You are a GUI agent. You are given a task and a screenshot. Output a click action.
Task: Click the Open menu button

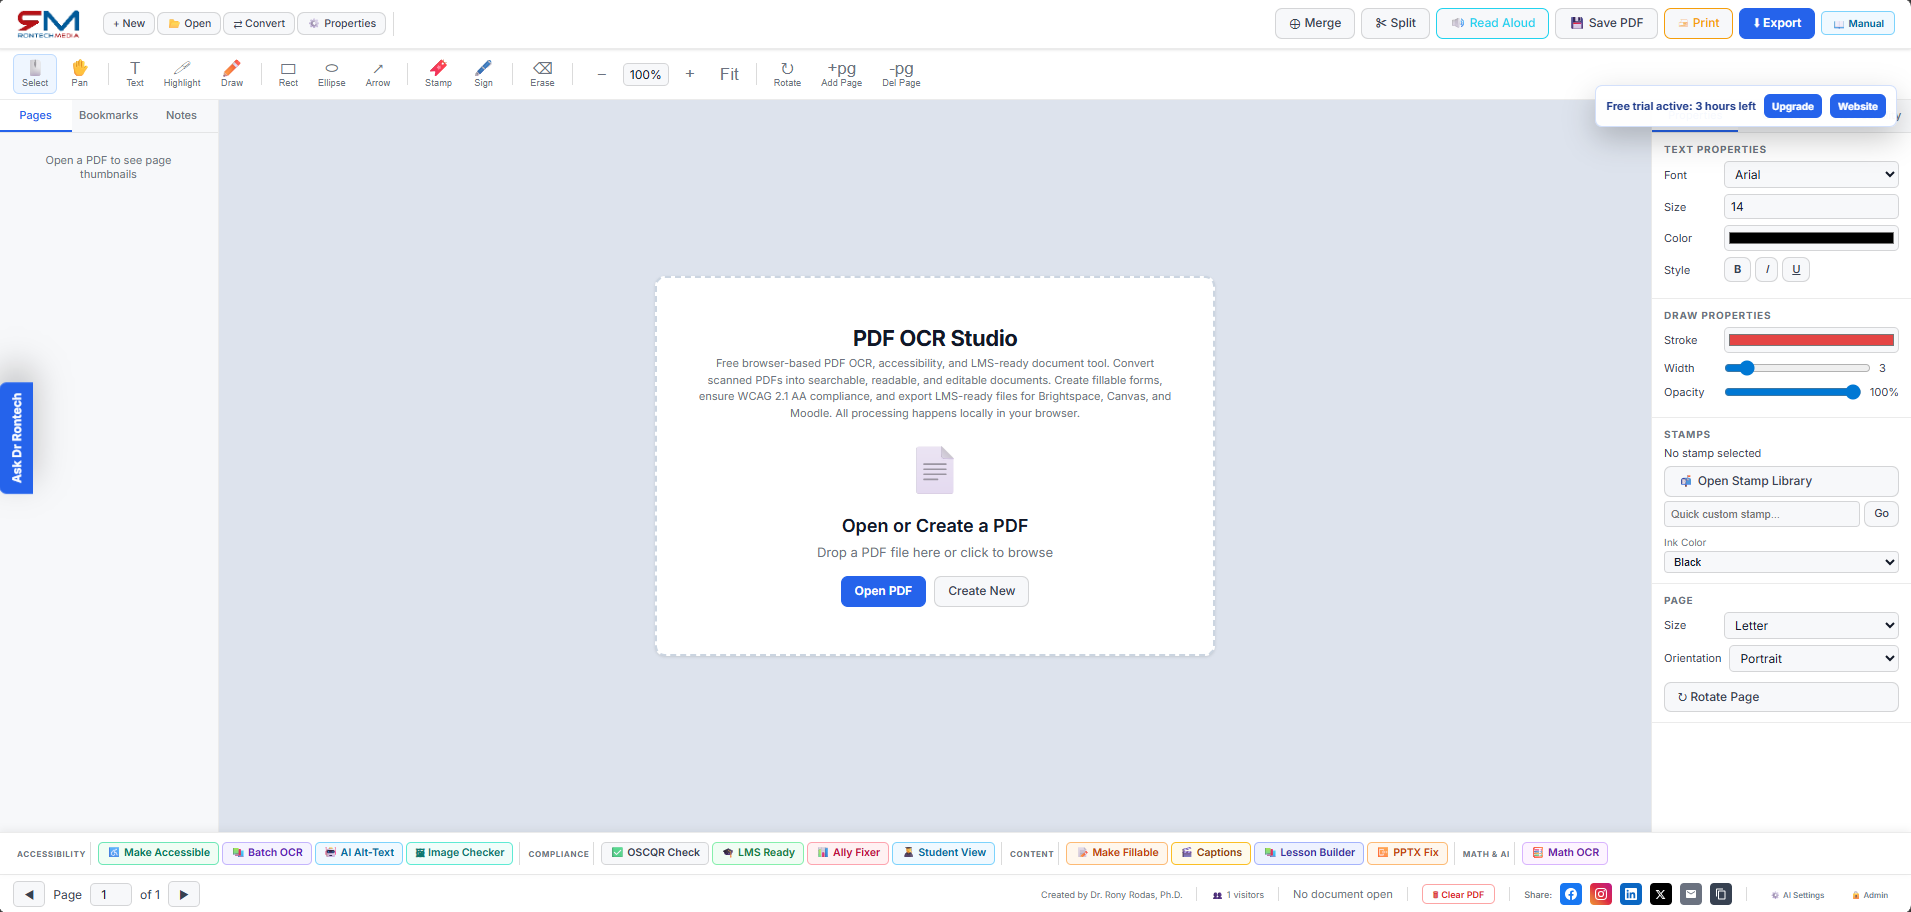pyautogui.click(x=190, y=23)
